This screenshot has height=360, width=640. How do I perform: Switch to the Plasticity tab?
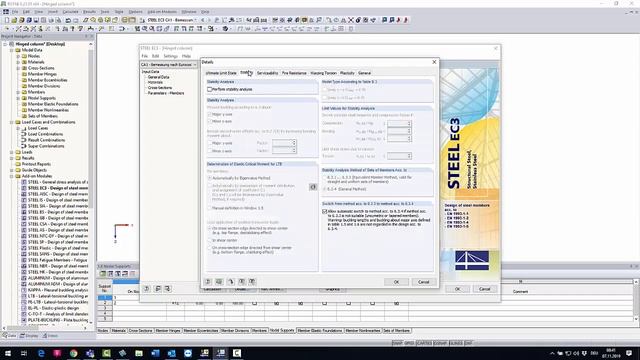click(x=347, y=73)
